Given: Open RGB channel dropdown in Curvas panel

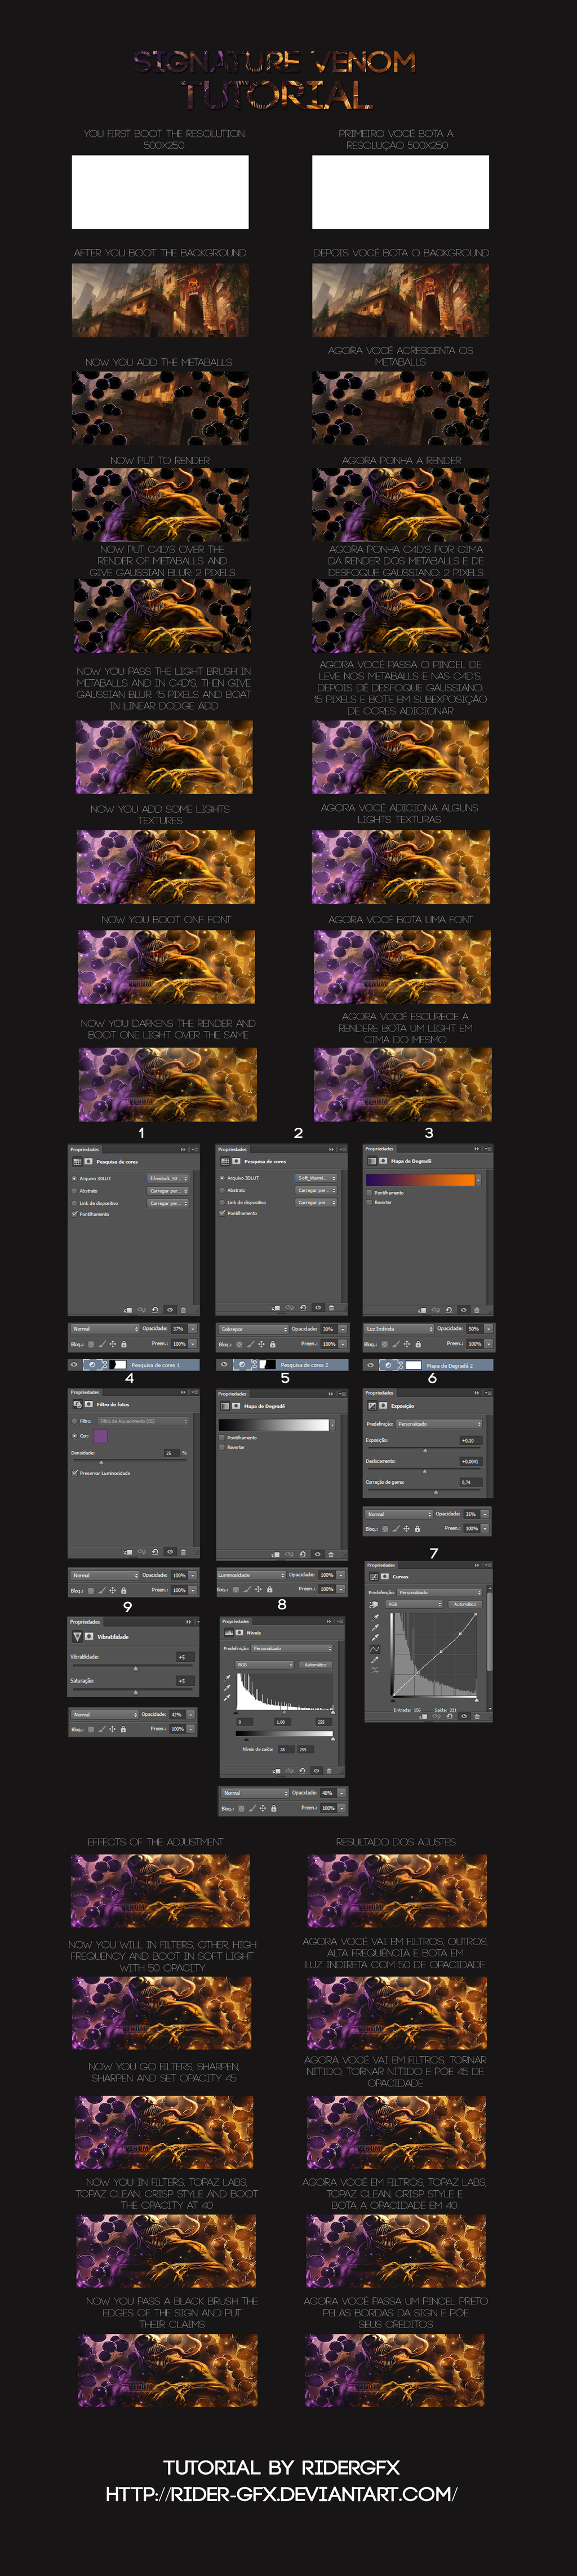Looking at the screenshot, I should pos(414,1604).
